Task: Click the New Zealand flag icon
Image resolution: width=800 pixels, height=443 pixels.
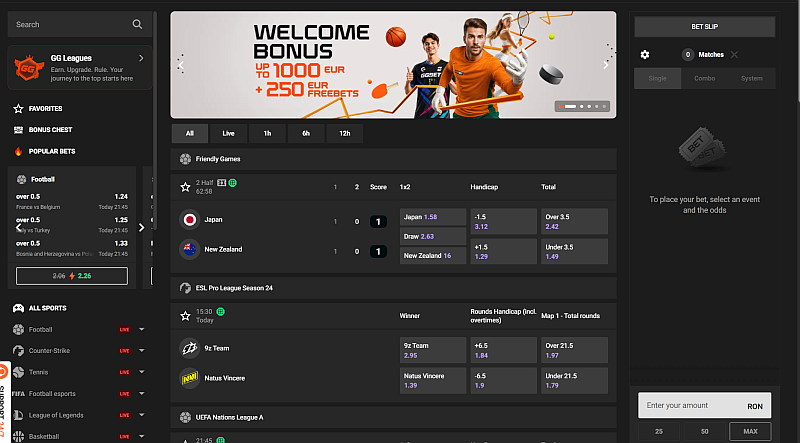Action: click(189, 249)
